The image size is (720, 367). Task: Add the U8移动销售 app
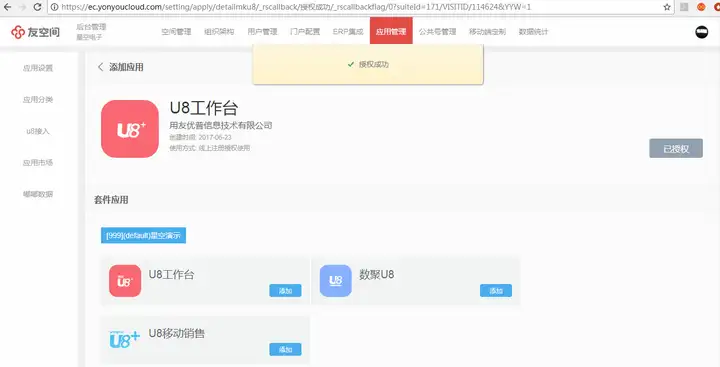click(x=285, y=350)
